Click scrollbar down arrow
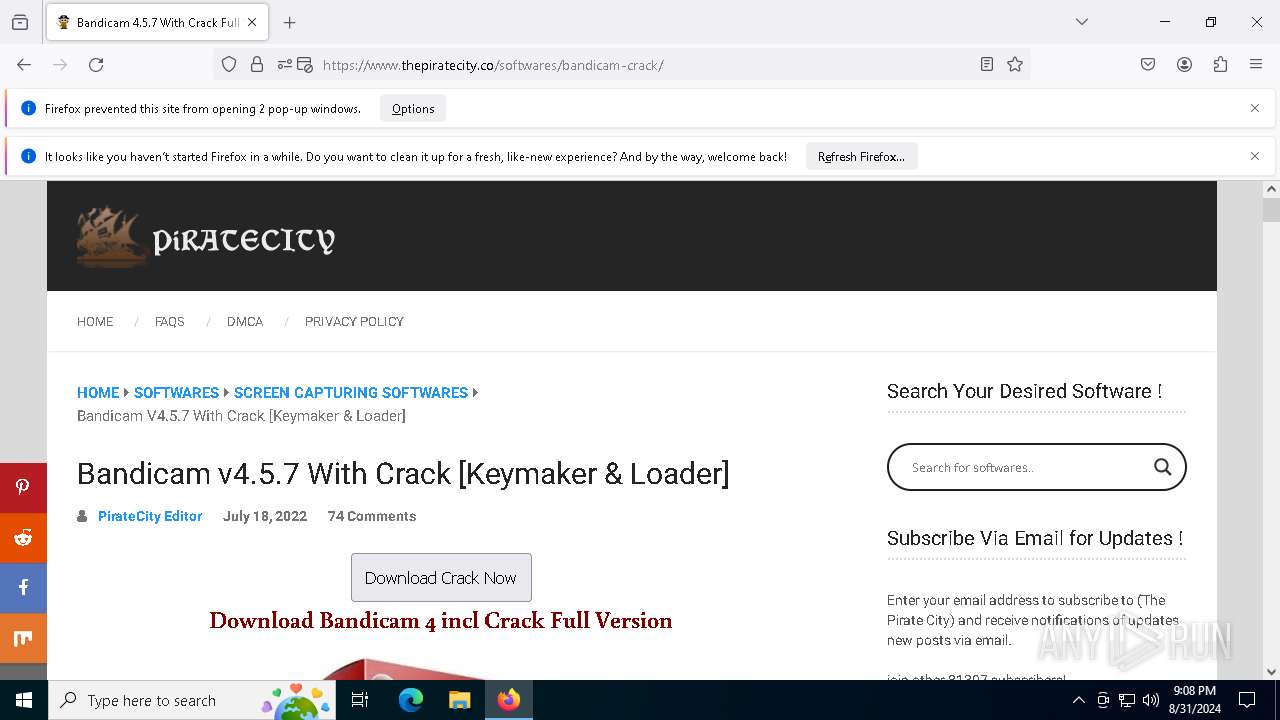Image resolution: width=1280 pixels, height=720 pixels. tap(1271, 672)
